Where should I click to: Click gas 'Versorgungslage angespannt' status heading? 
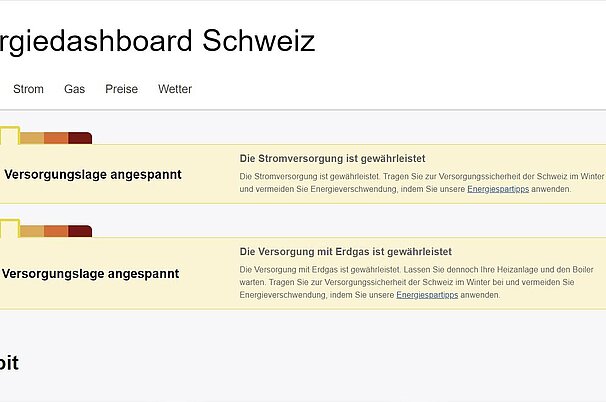[x=90, y=273]
